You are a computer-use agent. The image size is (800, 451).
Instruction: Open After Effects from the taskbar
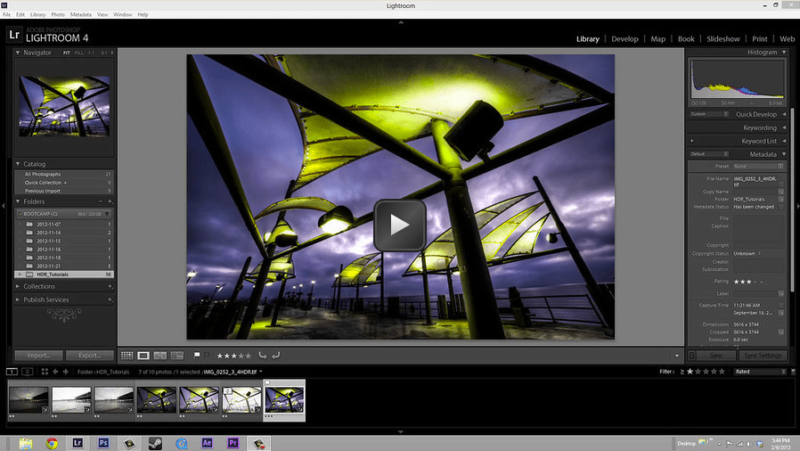point(207,443)
